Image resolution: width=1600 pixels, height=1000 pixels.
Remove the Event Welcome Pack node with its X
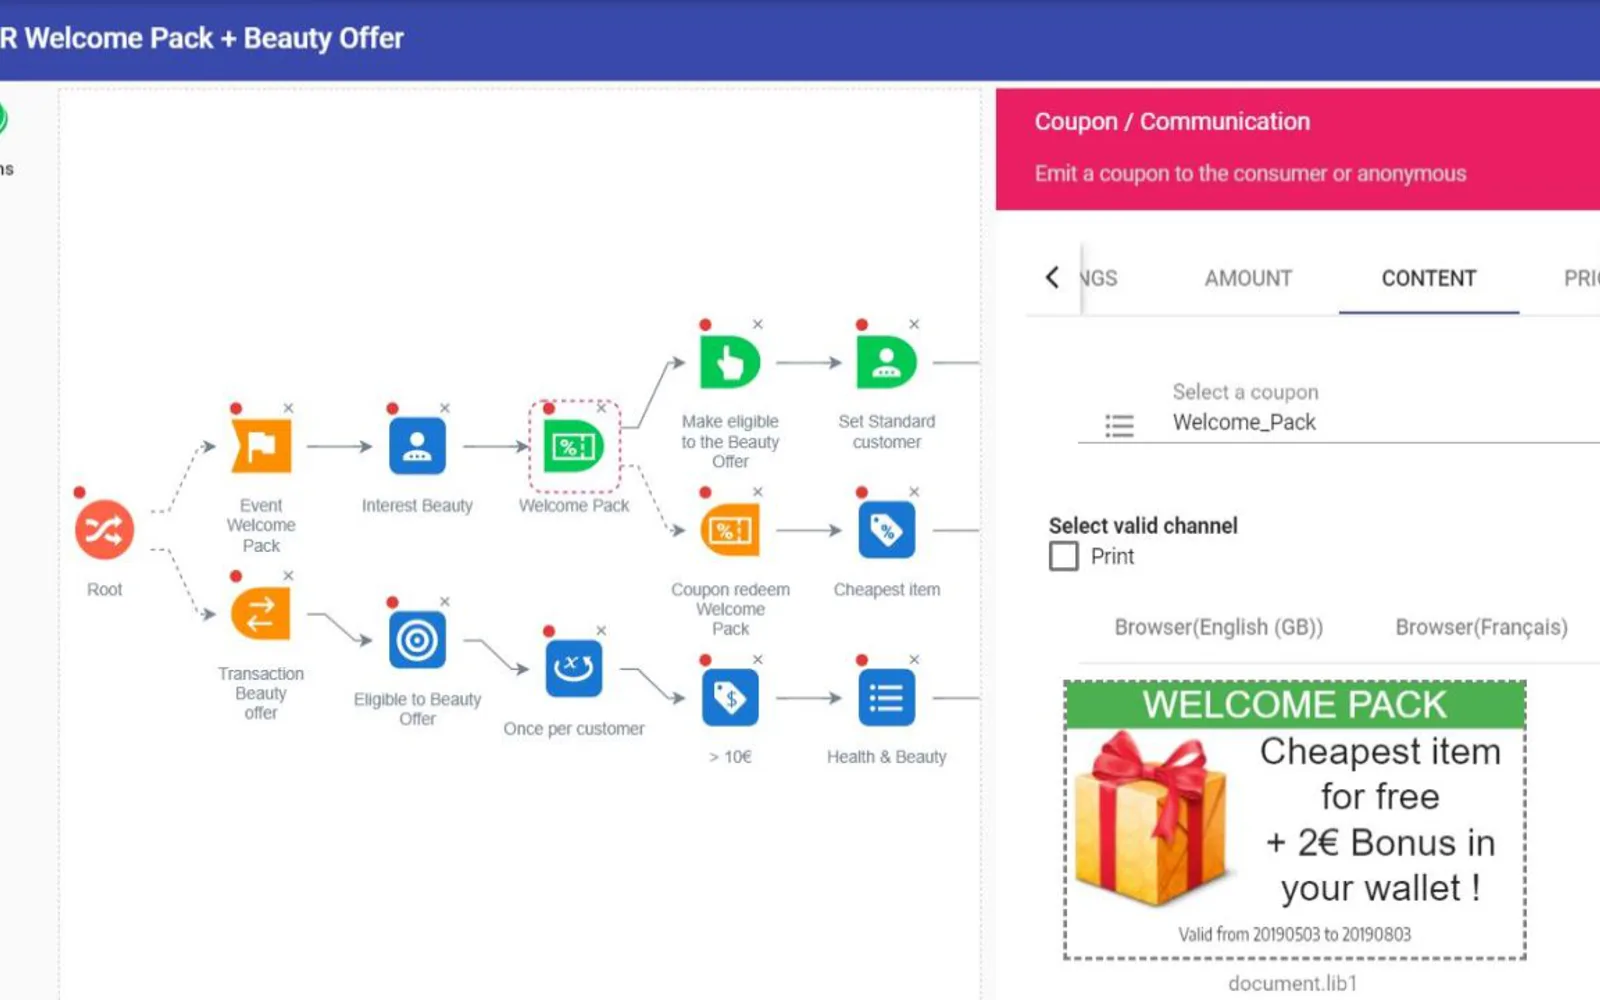tap(288, 408)
